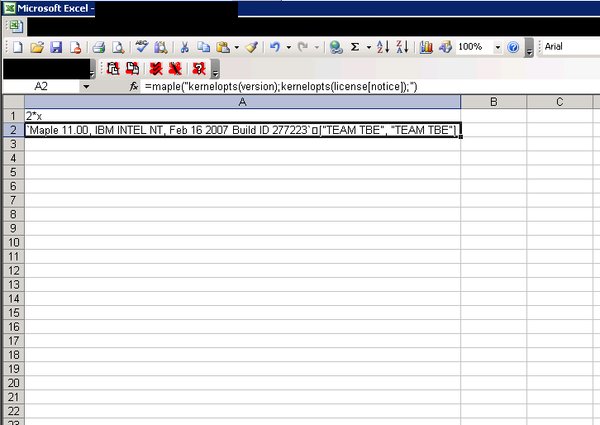Click the second Maple toolbar paste icon
The width and height of the screenshot is (600, 425).
point(132,69)
